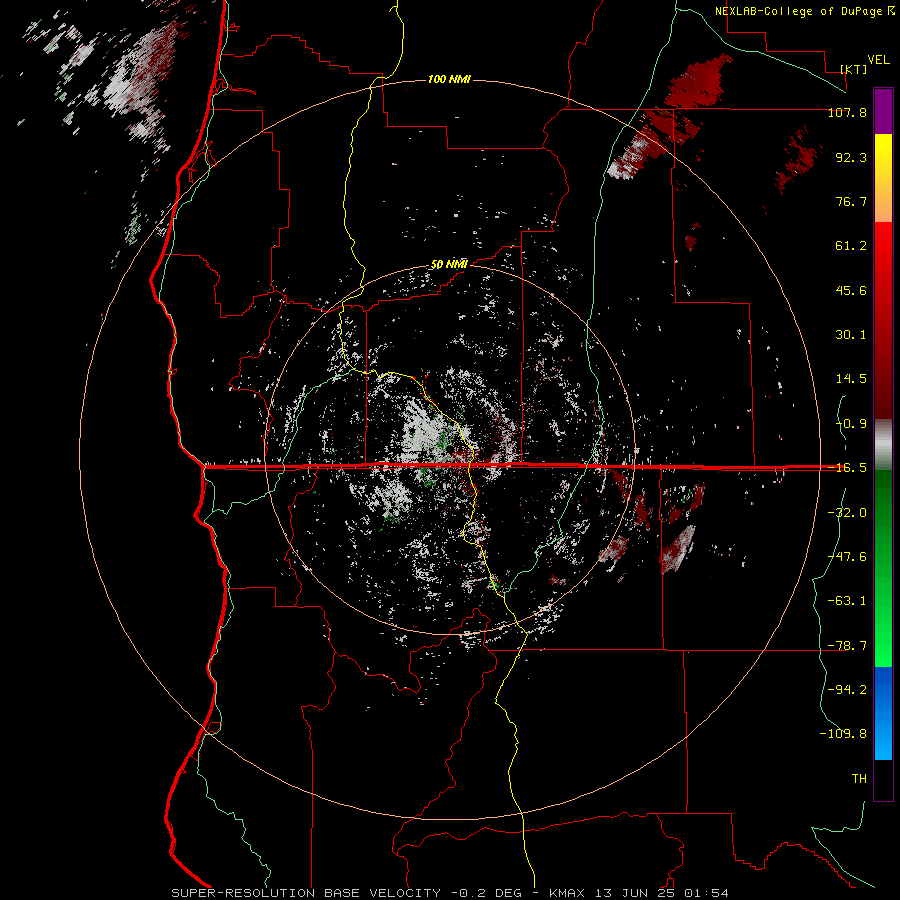Click the -63.1 legend value
The image size is (900, 900).
tap(847, 601)
